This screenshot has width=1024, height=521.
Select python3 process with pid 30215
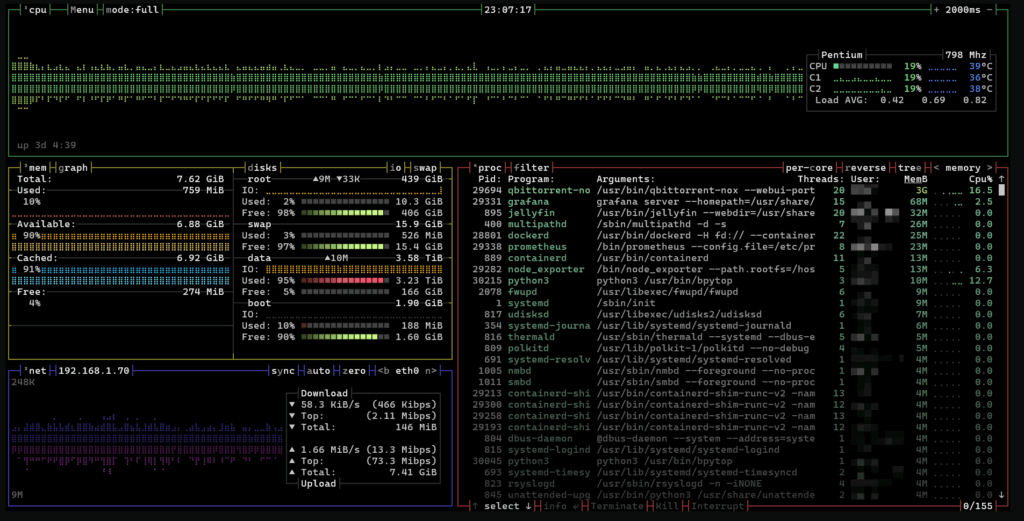[733, 280]
